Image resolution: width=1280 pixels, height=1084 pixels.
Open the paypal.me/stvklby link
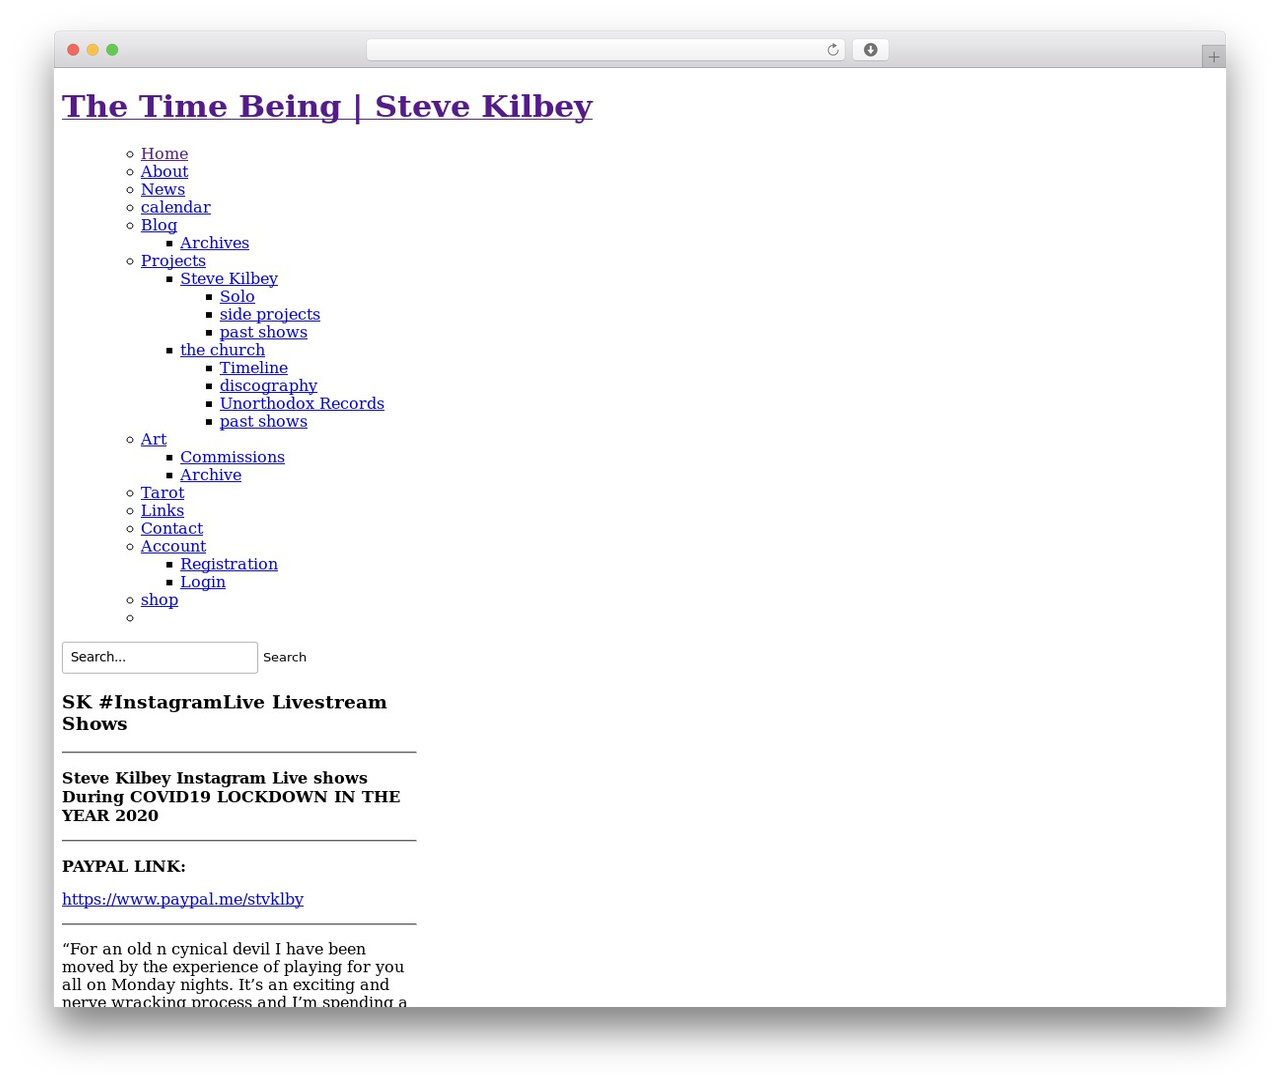pyautogui.click(x=183, y=900)
